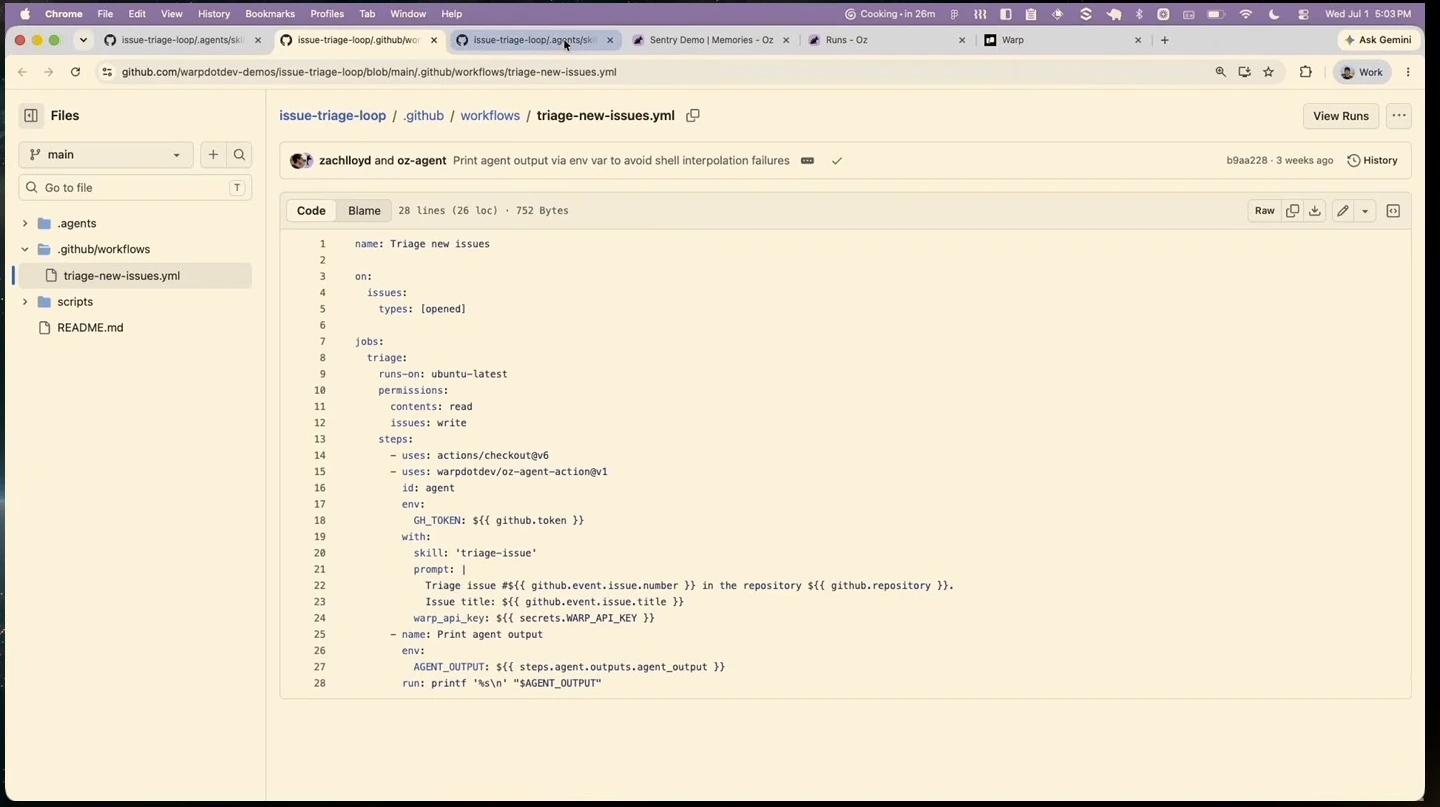This screenshot has height=807, width=1440.
Task: Open Ask Gemini panel
Action: point(1379,40)
